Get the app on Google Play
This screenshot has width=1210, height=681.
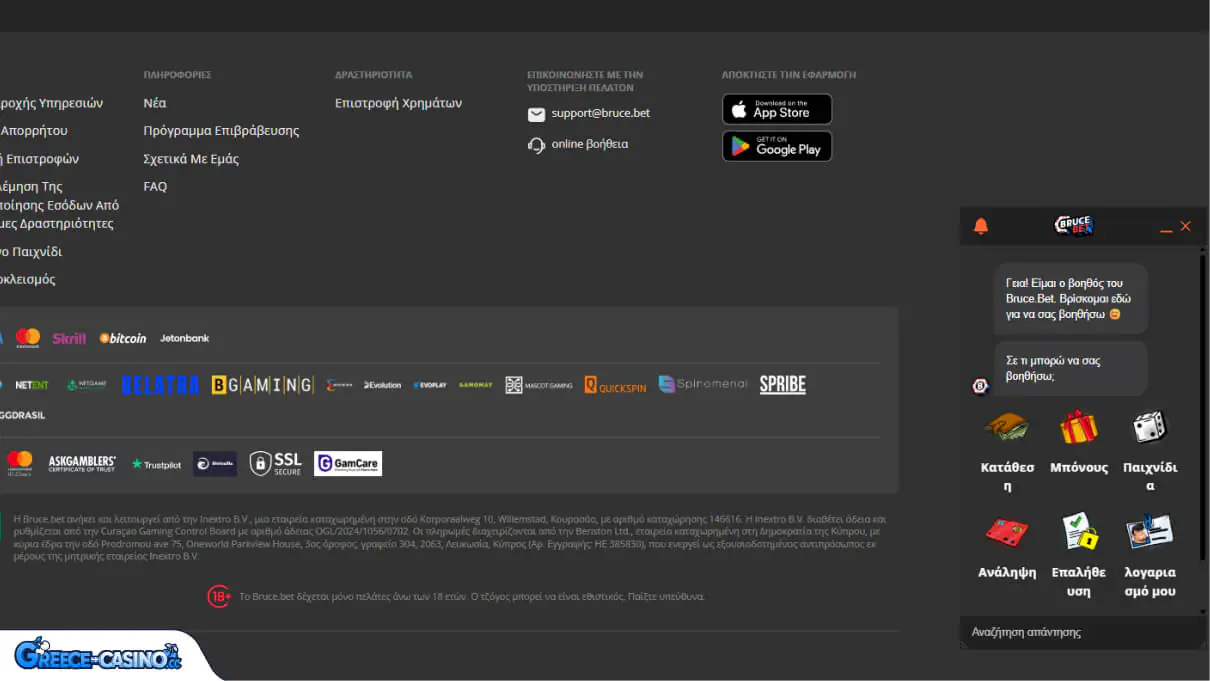point(777,146)
